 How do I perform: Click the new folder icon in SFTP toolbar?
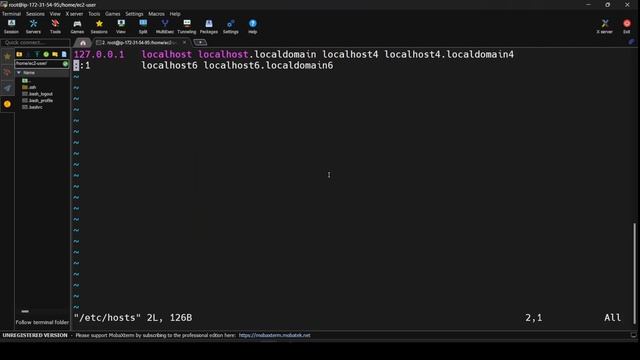tap(55, 54)
